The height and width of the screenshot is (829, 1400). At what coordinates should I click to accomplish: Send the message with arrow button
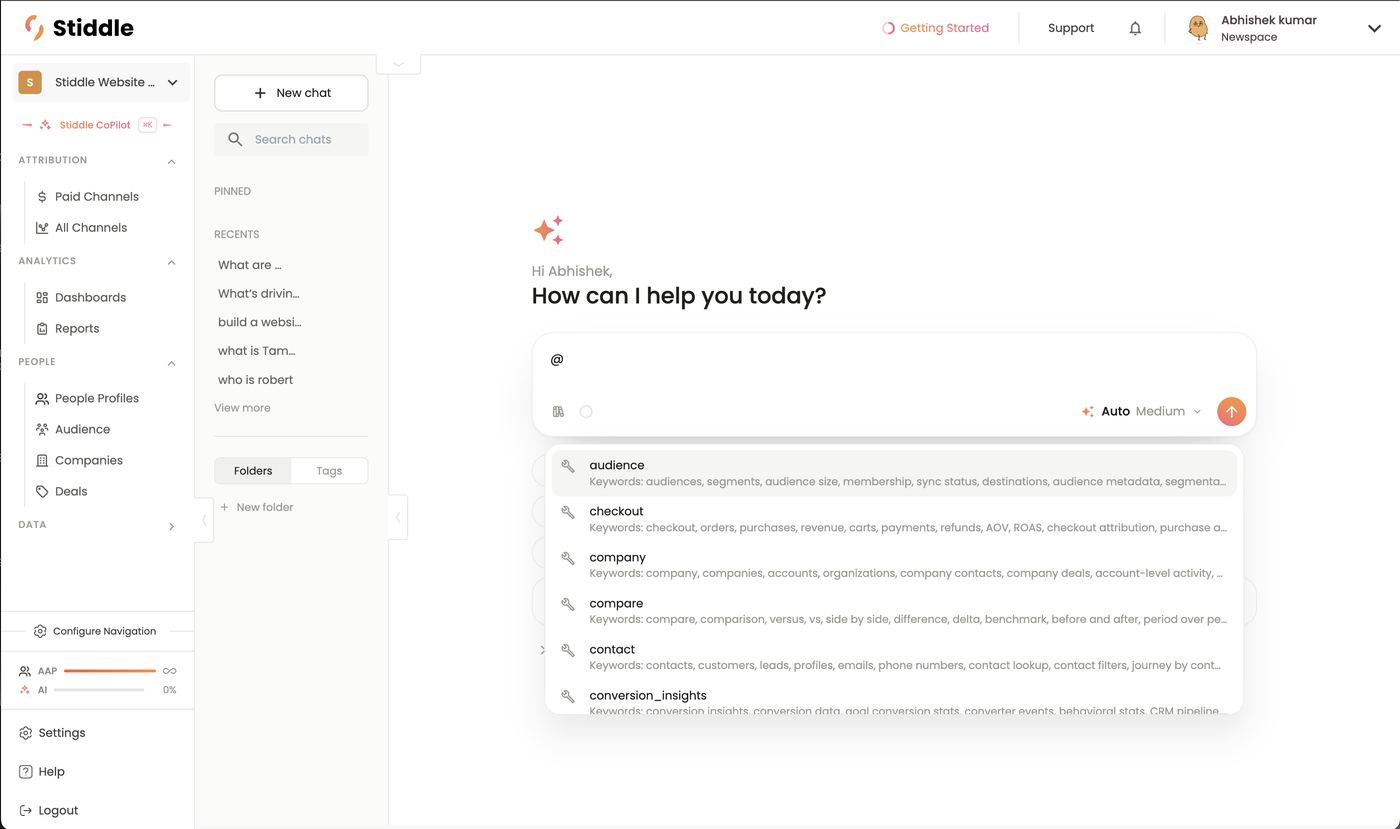click(x=1231, y=412)
